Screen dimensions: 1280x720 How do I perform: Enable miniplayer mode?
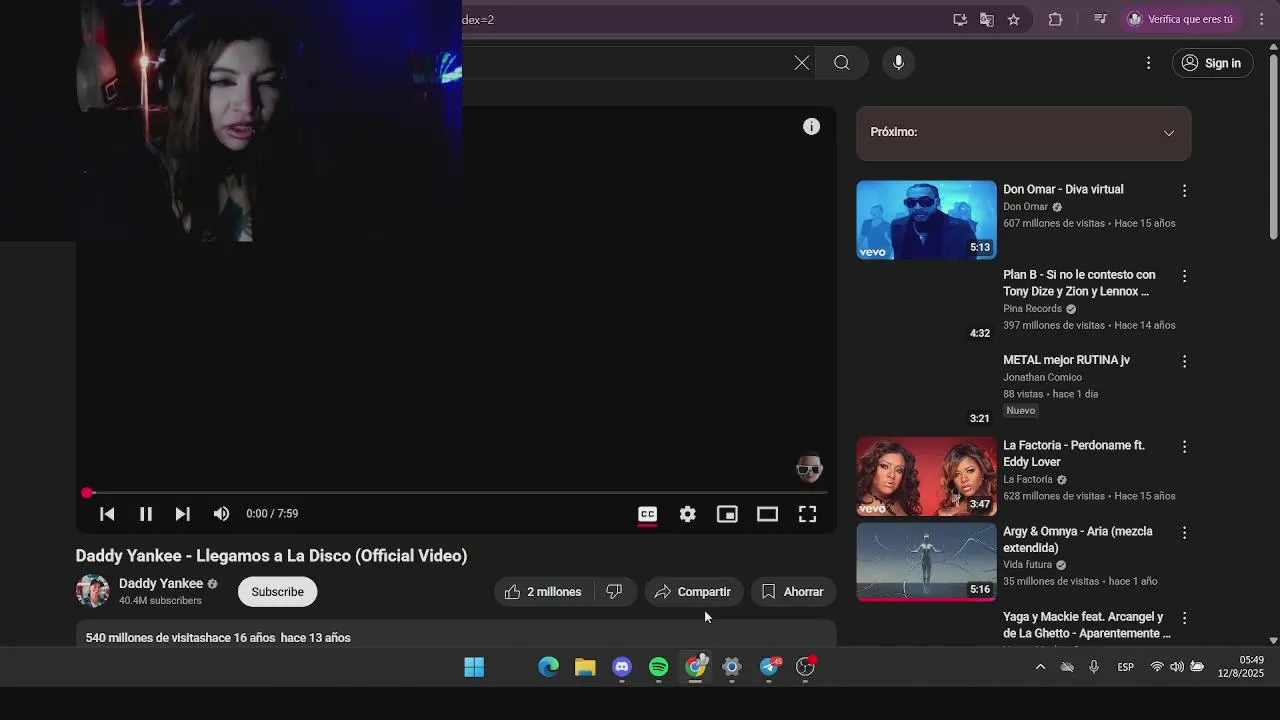[727, 514]
